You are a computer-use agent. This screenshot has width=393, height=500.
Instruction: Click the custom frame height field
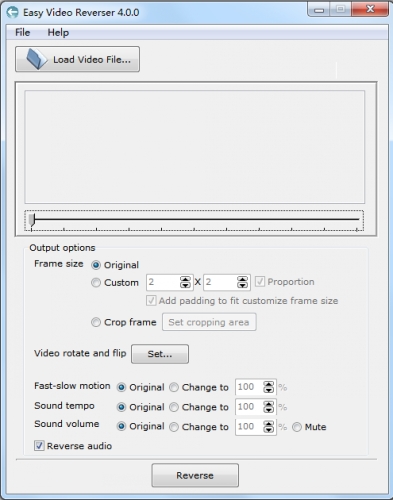pos(220,282)
